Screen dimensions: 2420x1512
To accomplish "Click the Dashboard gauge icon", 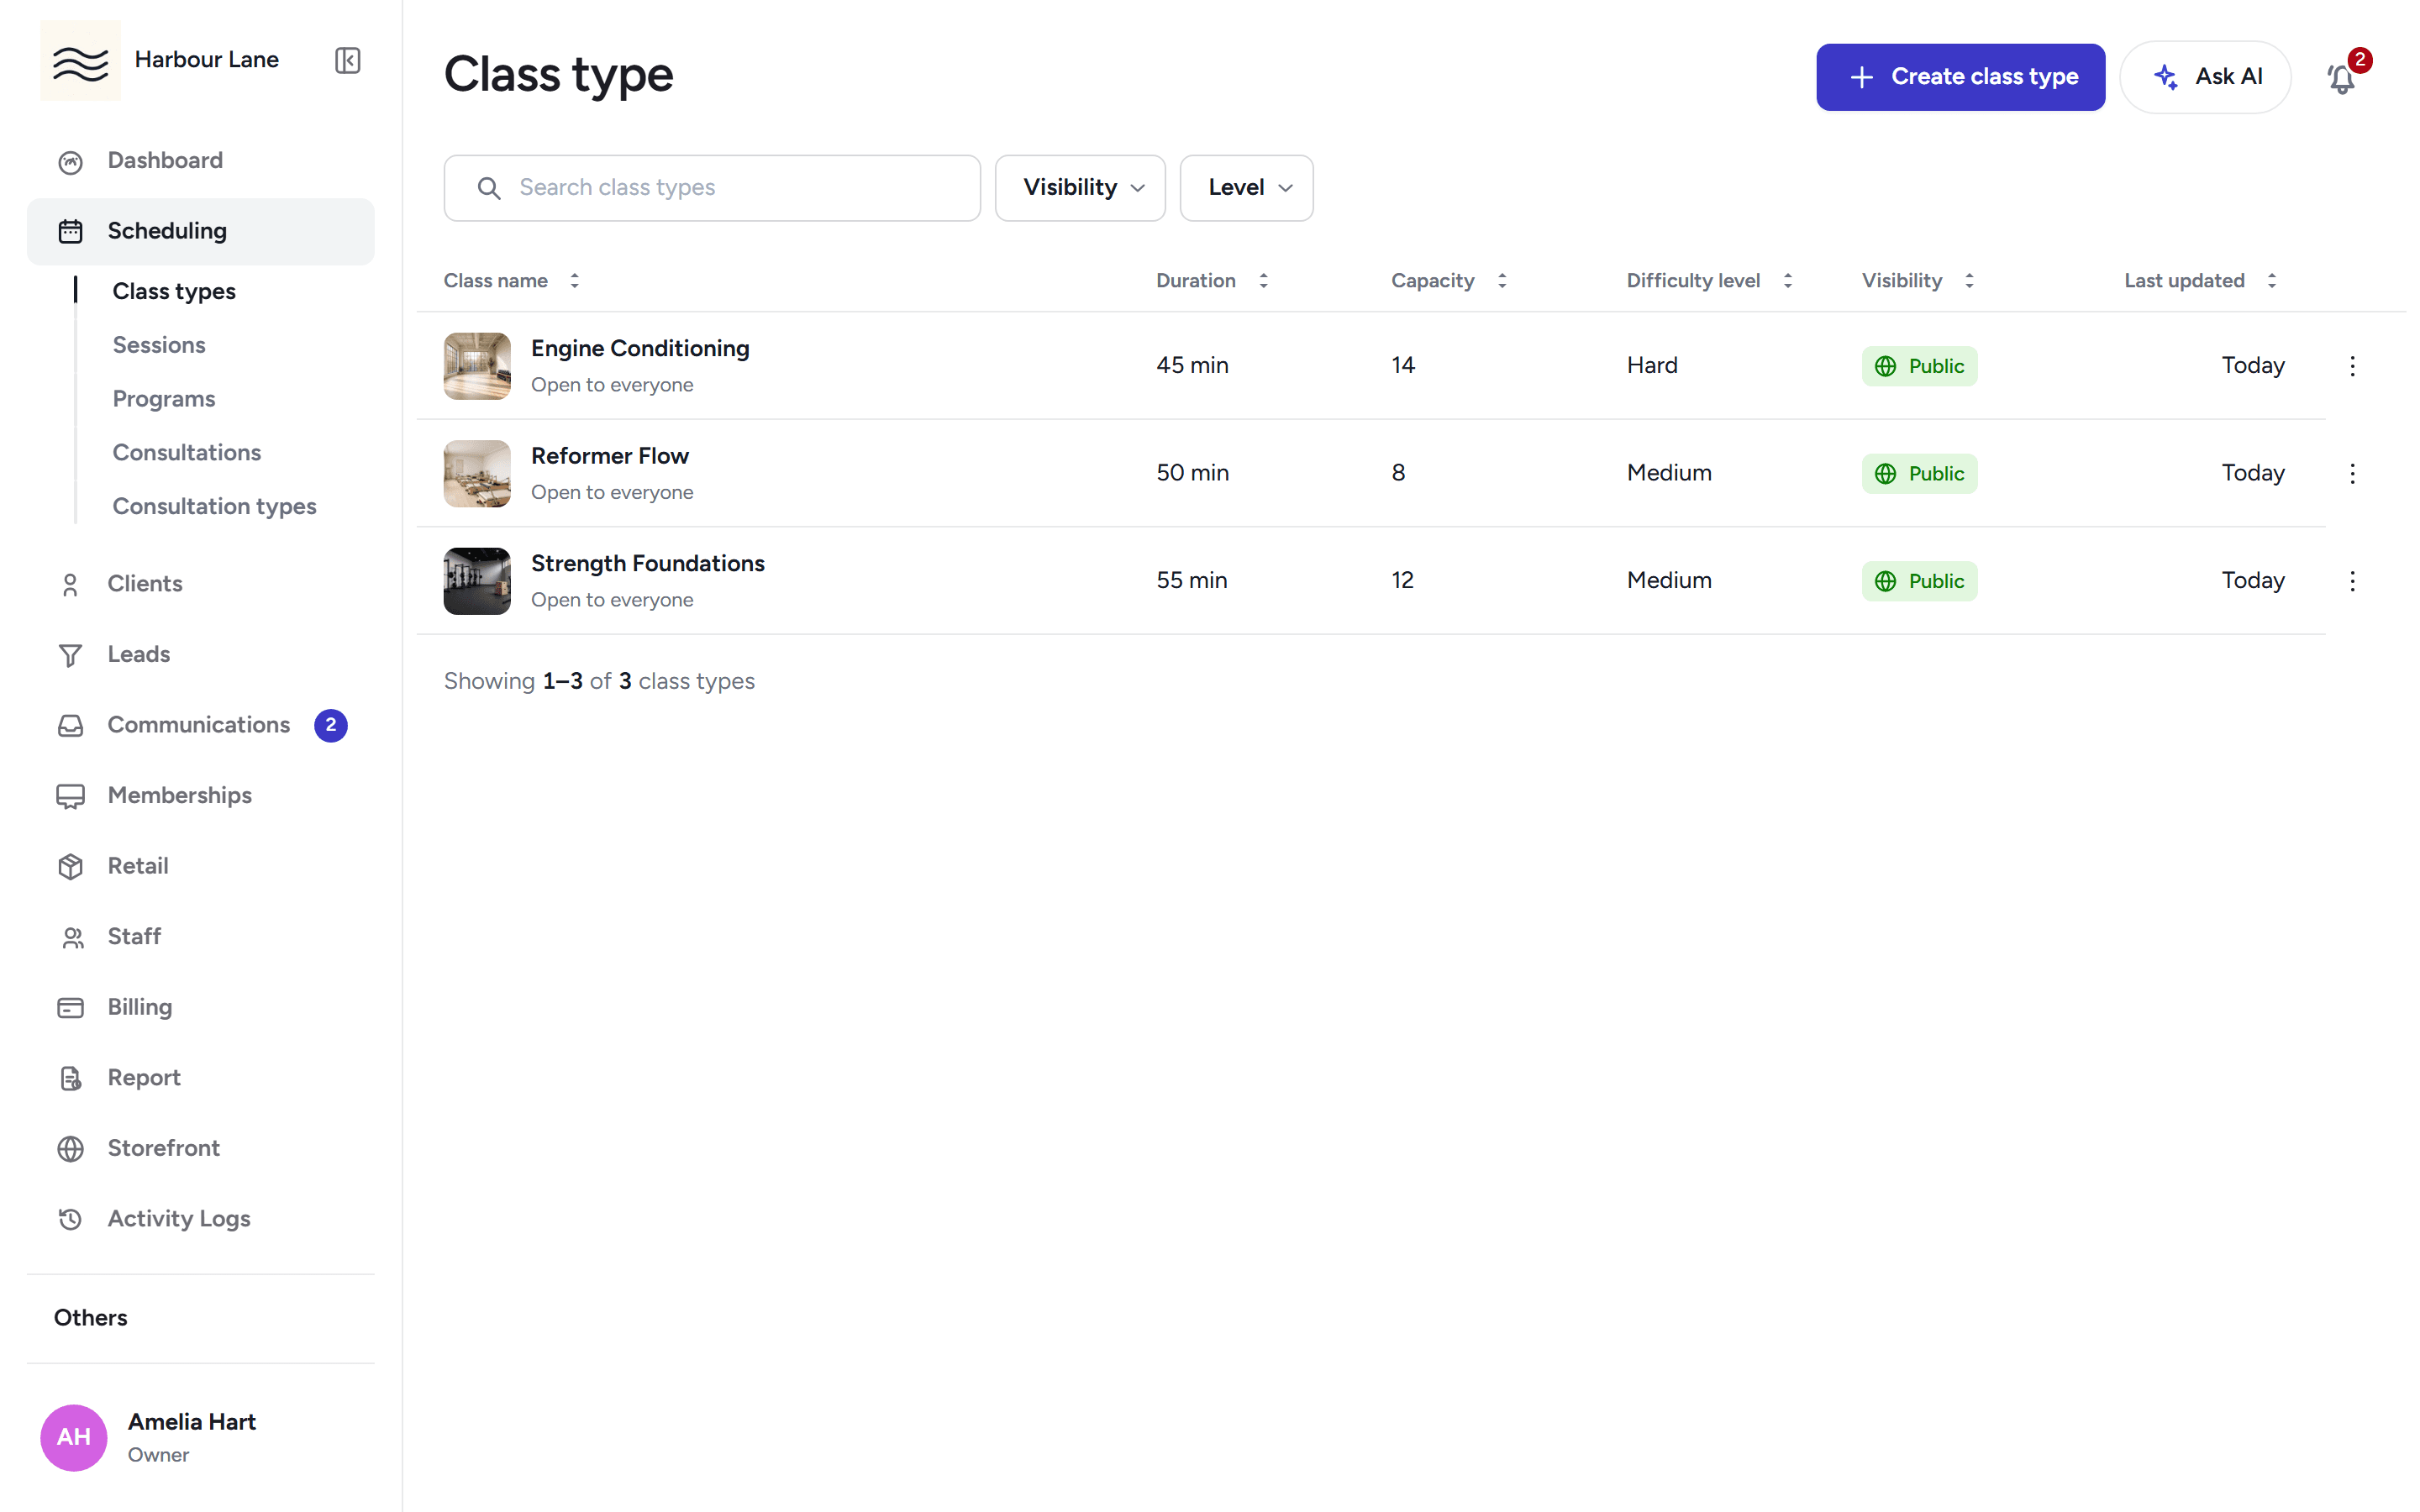I will (x=70, y=161).
